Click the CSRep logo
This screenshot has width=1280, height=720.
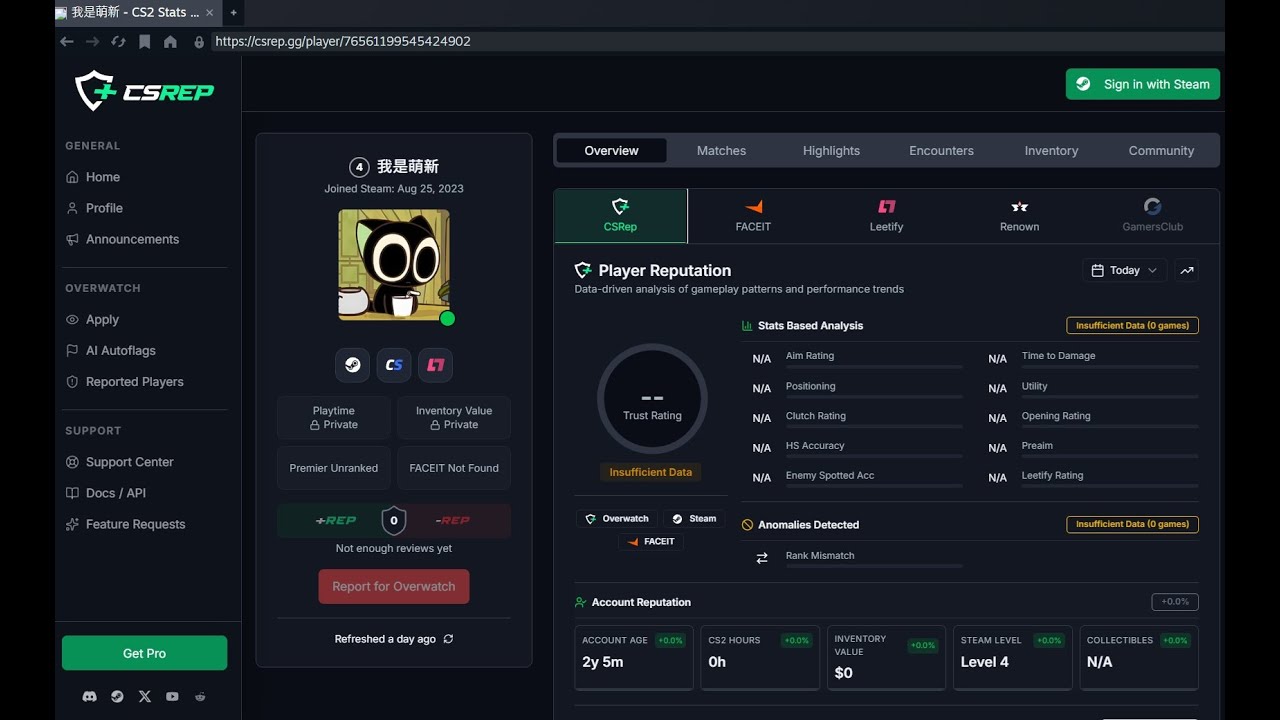pos(145,91)
